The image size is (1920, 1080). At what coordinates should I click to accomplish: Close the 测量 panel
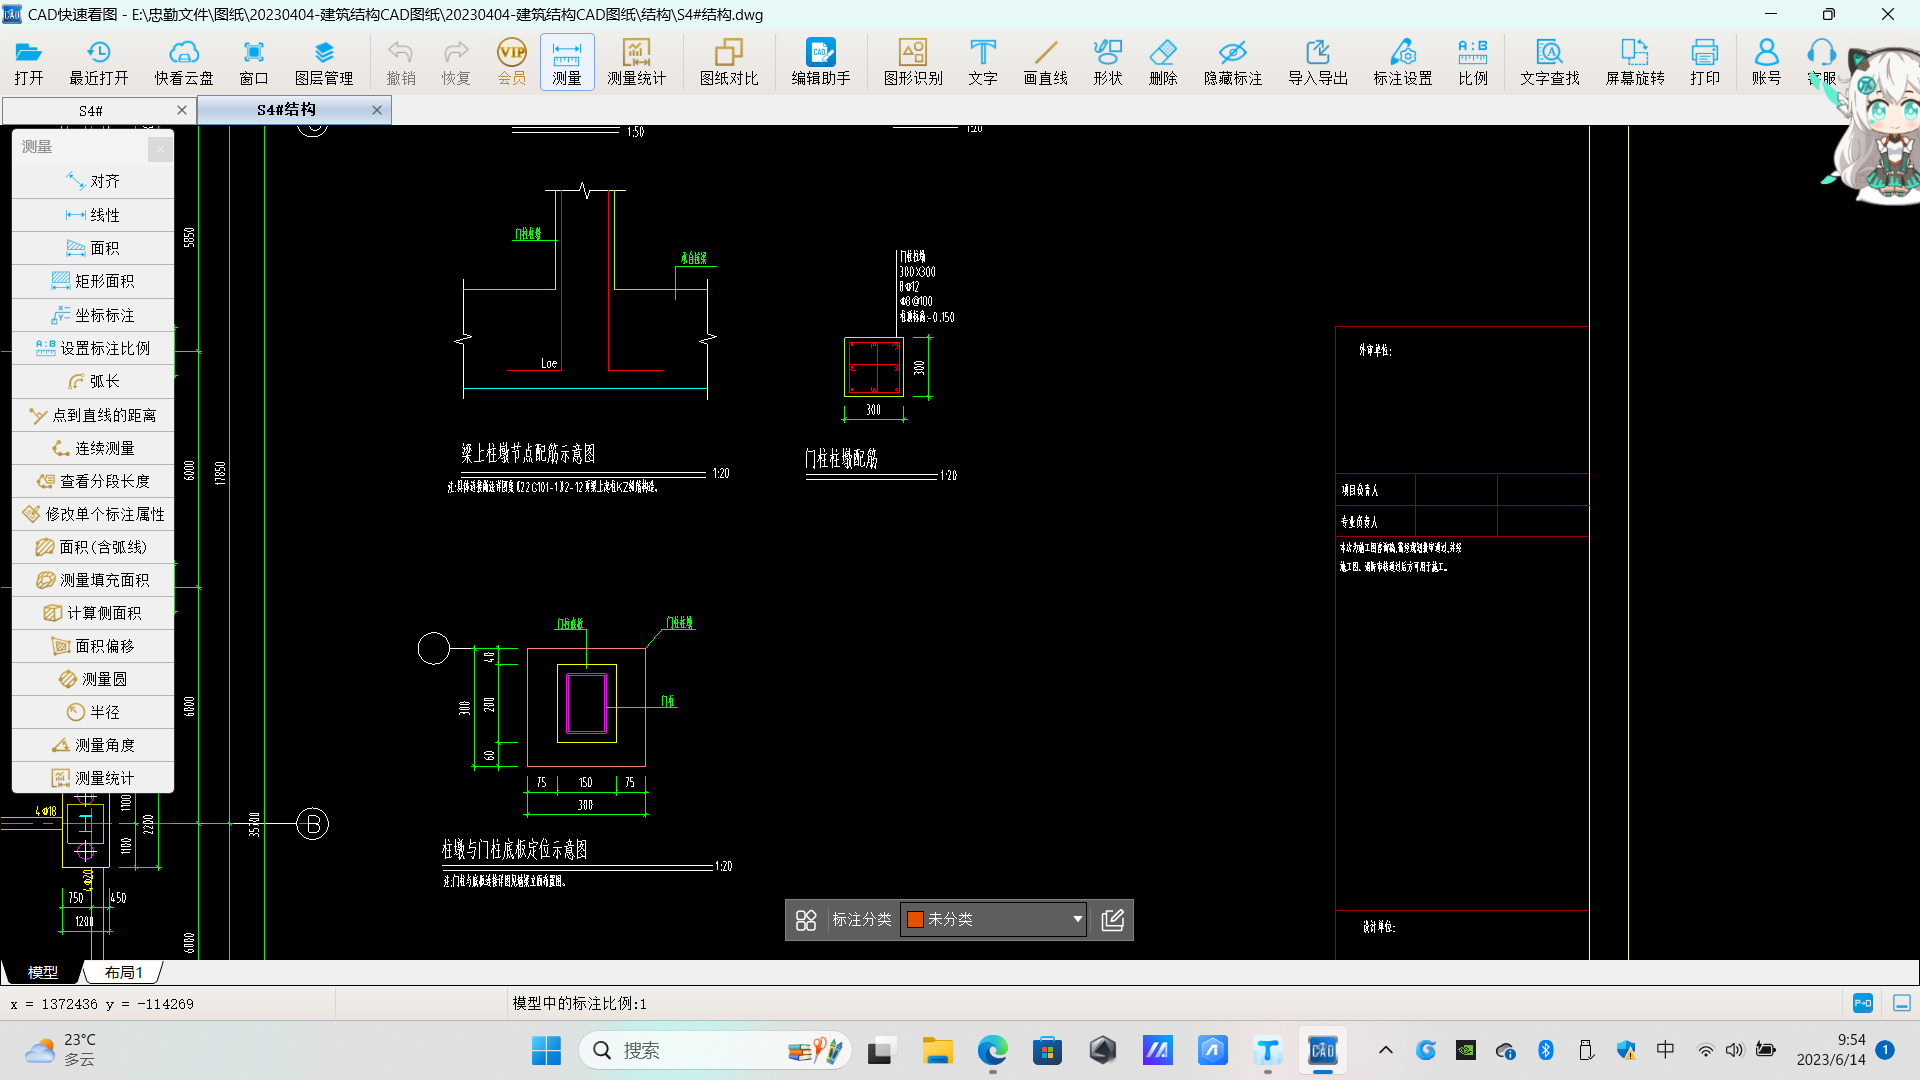160,148
